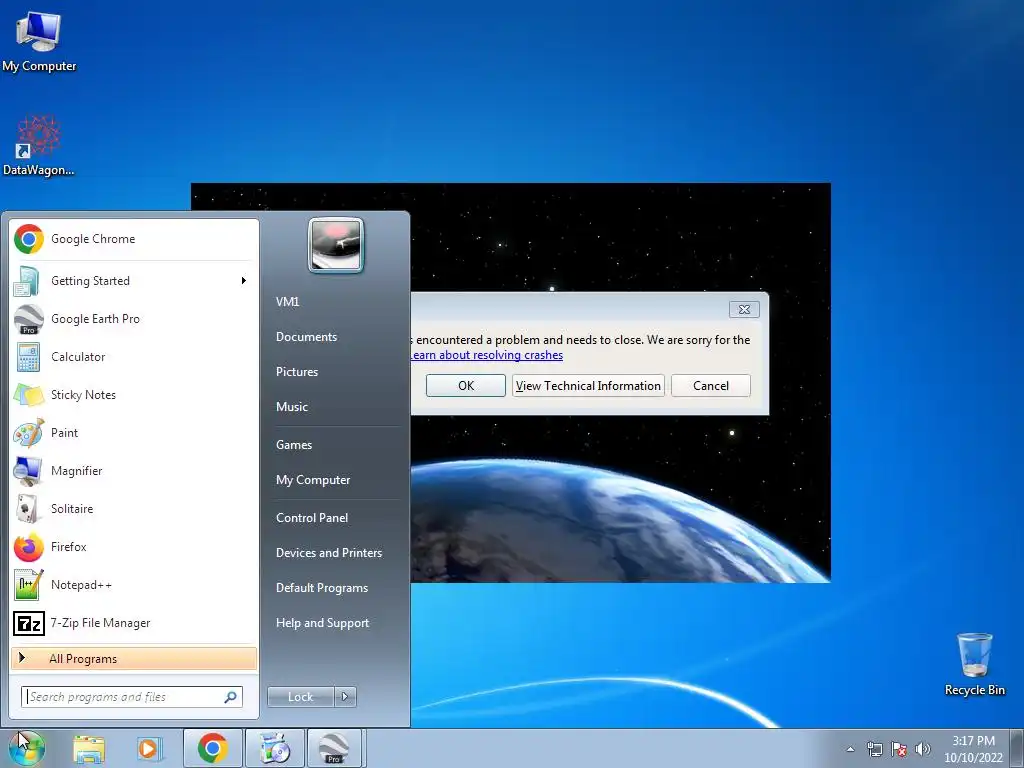Click the installer disc icon on the taskbar
The image size is (1024, 768).
(x=274, y=748)
